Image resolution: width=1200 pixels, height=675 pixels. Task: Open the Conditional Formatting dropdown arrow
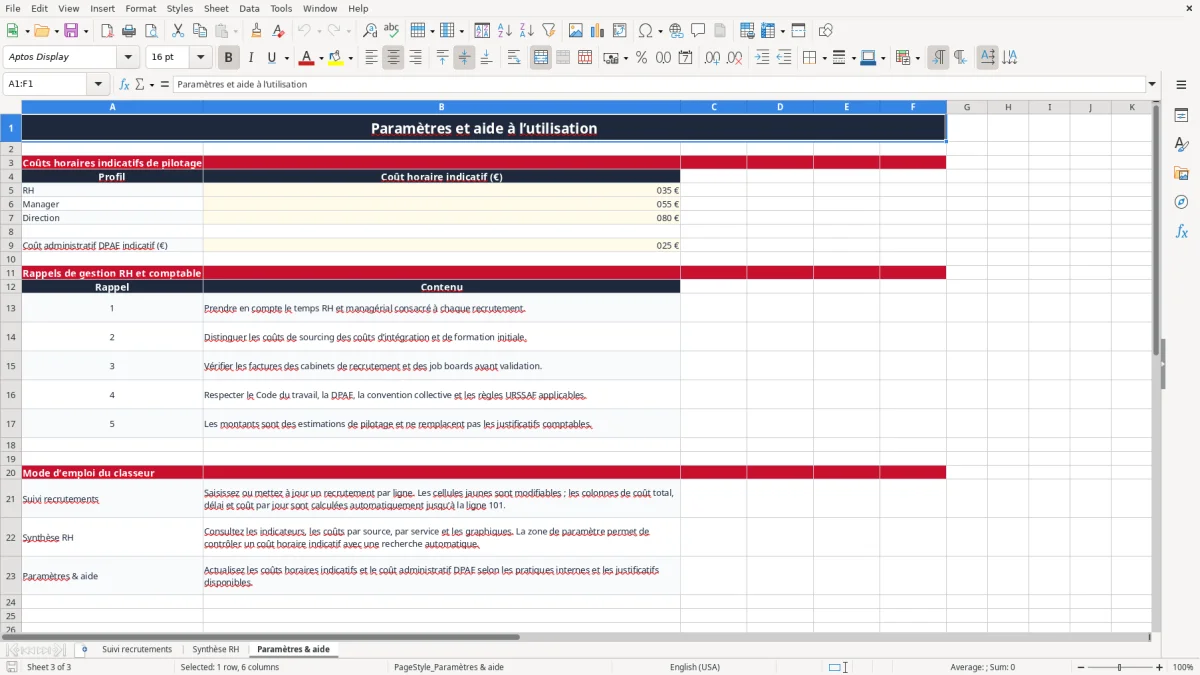click(917, 58)
